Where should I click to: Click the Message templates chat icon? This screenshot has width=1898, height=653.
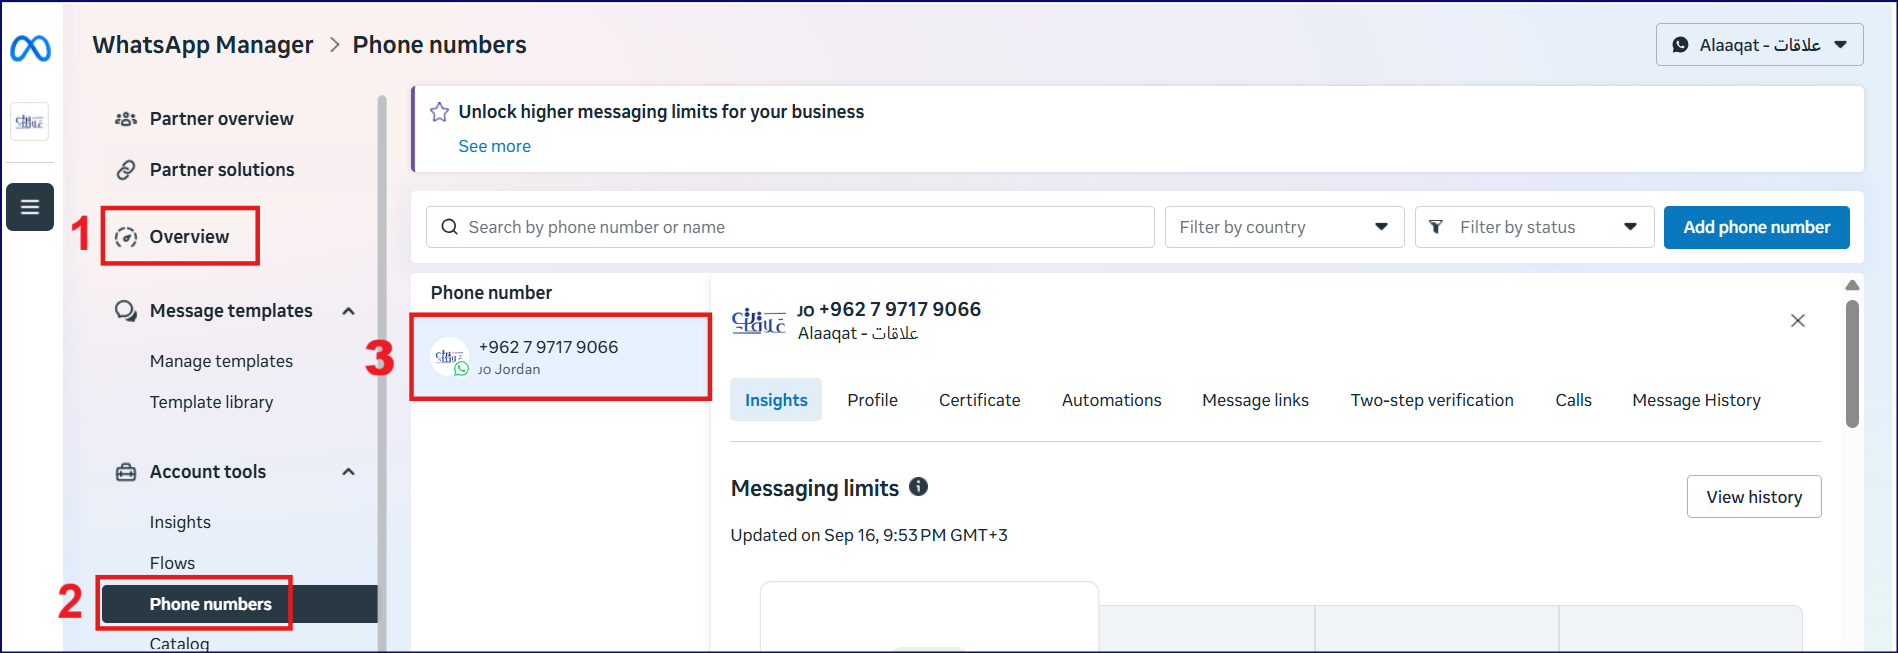[x=126, y=311]
